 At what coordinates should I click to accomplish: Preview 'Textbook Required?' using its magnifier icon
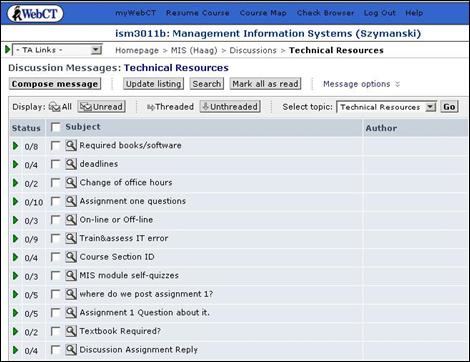pyautogui.click(x=71, y=331)
